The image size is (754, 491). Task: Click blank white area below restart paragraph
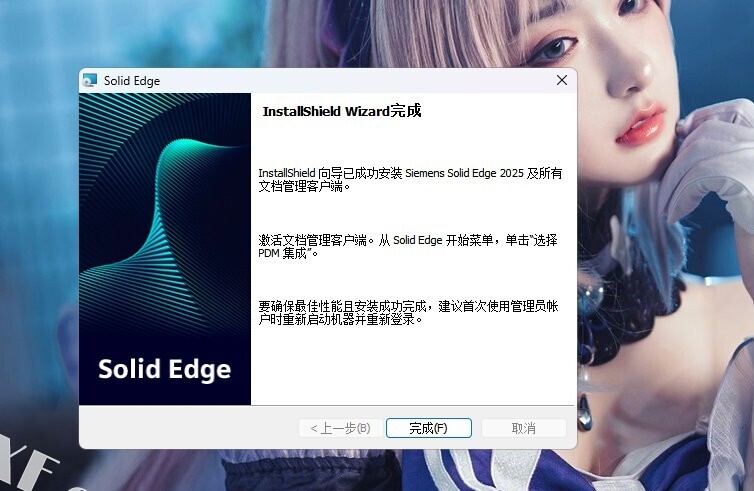414,365
